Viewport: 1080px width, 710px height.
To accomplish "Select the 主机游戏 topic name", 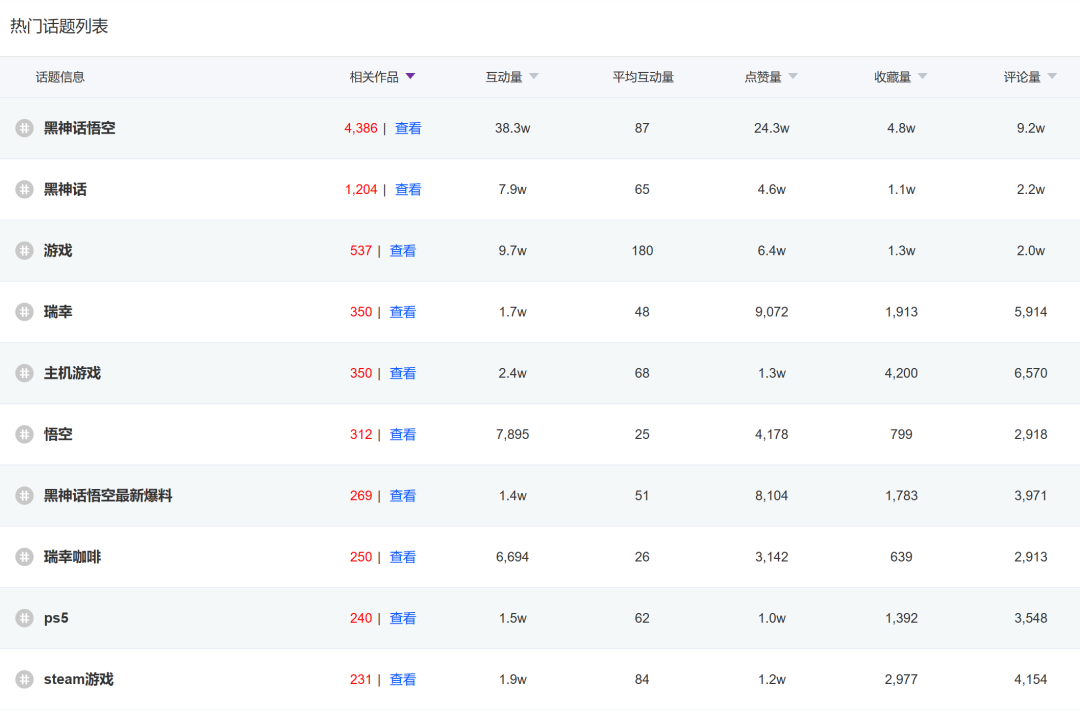I will pyautogui.click(x=72, y=373).
